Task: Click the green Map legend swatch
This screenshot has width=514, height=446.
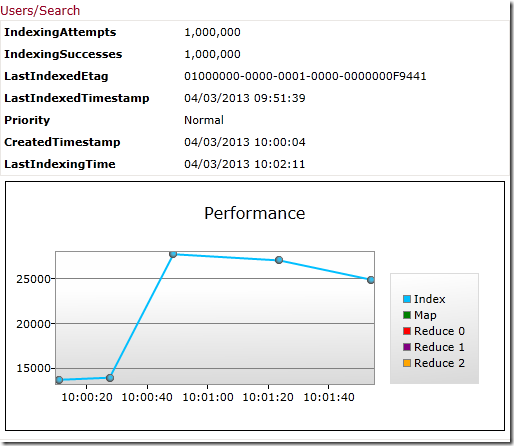Action: [x=407, y=315]
